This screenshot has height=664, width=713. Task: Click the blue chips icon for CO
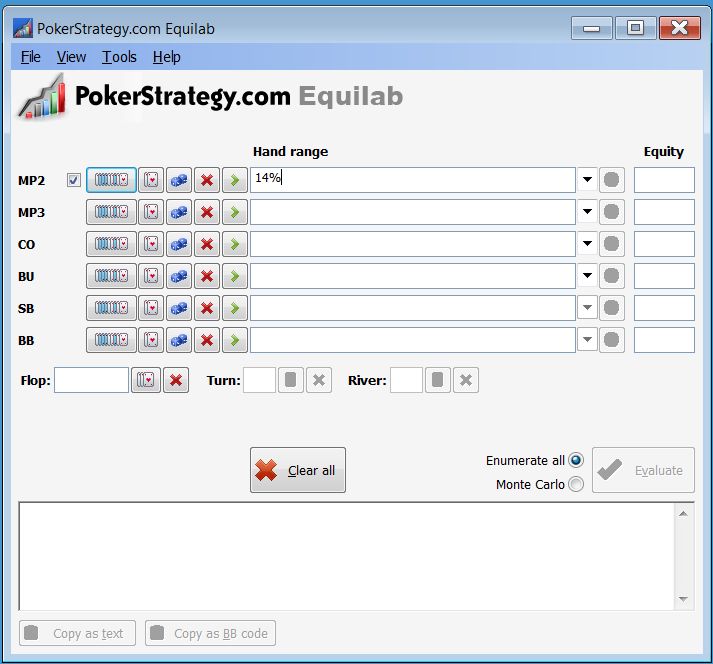[x=179, y=244]
